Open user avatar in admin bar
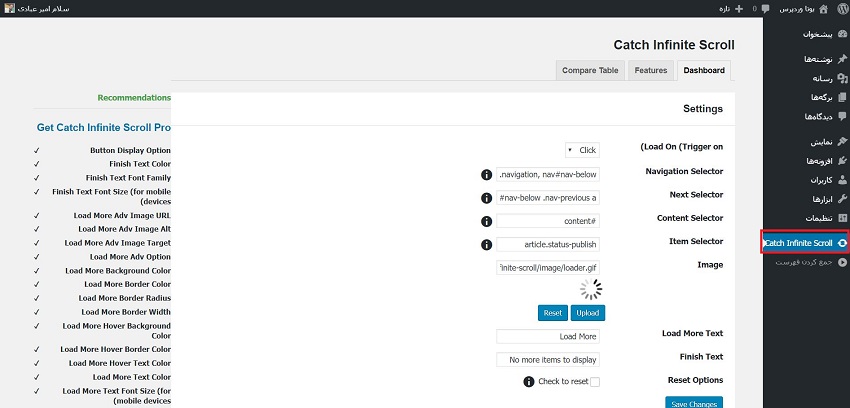 point(9,9)
